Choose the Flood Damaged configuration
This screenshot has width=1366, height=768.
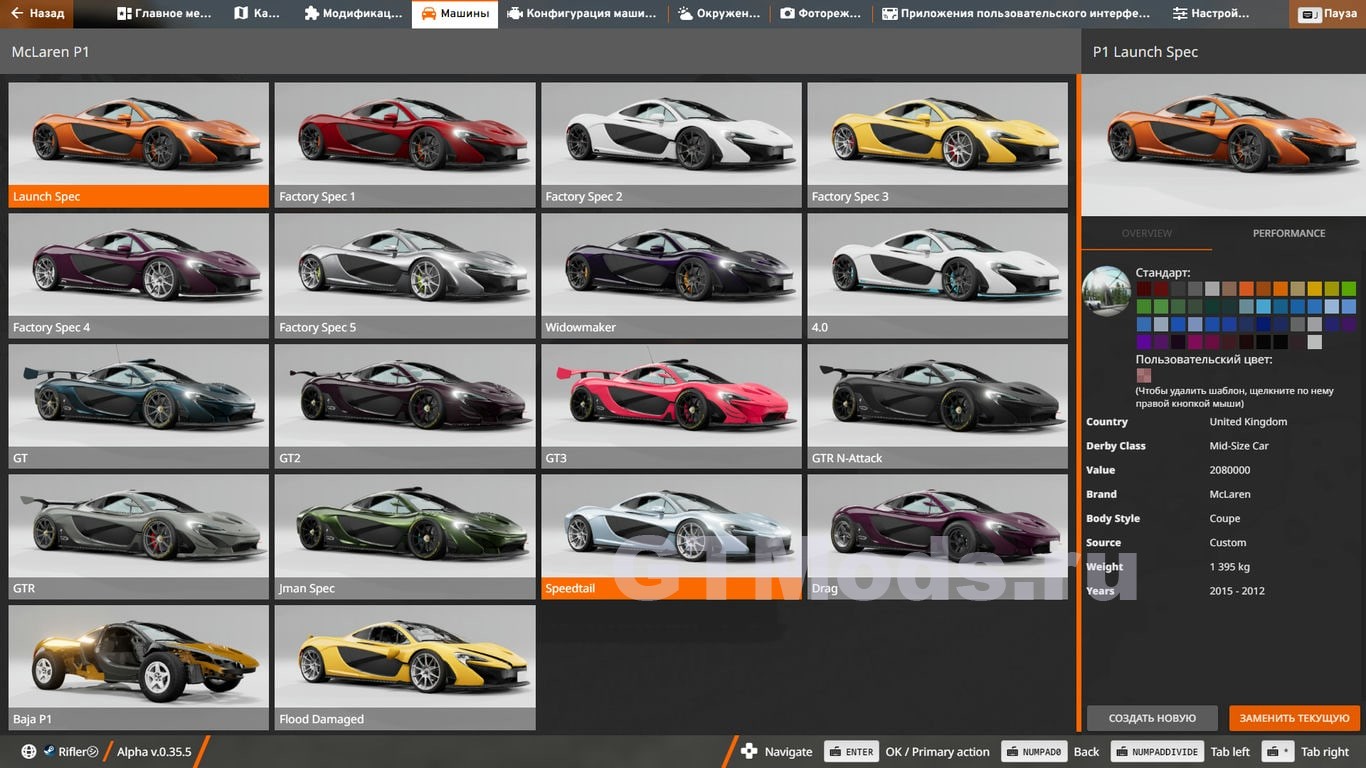click(x=405, y=667)
